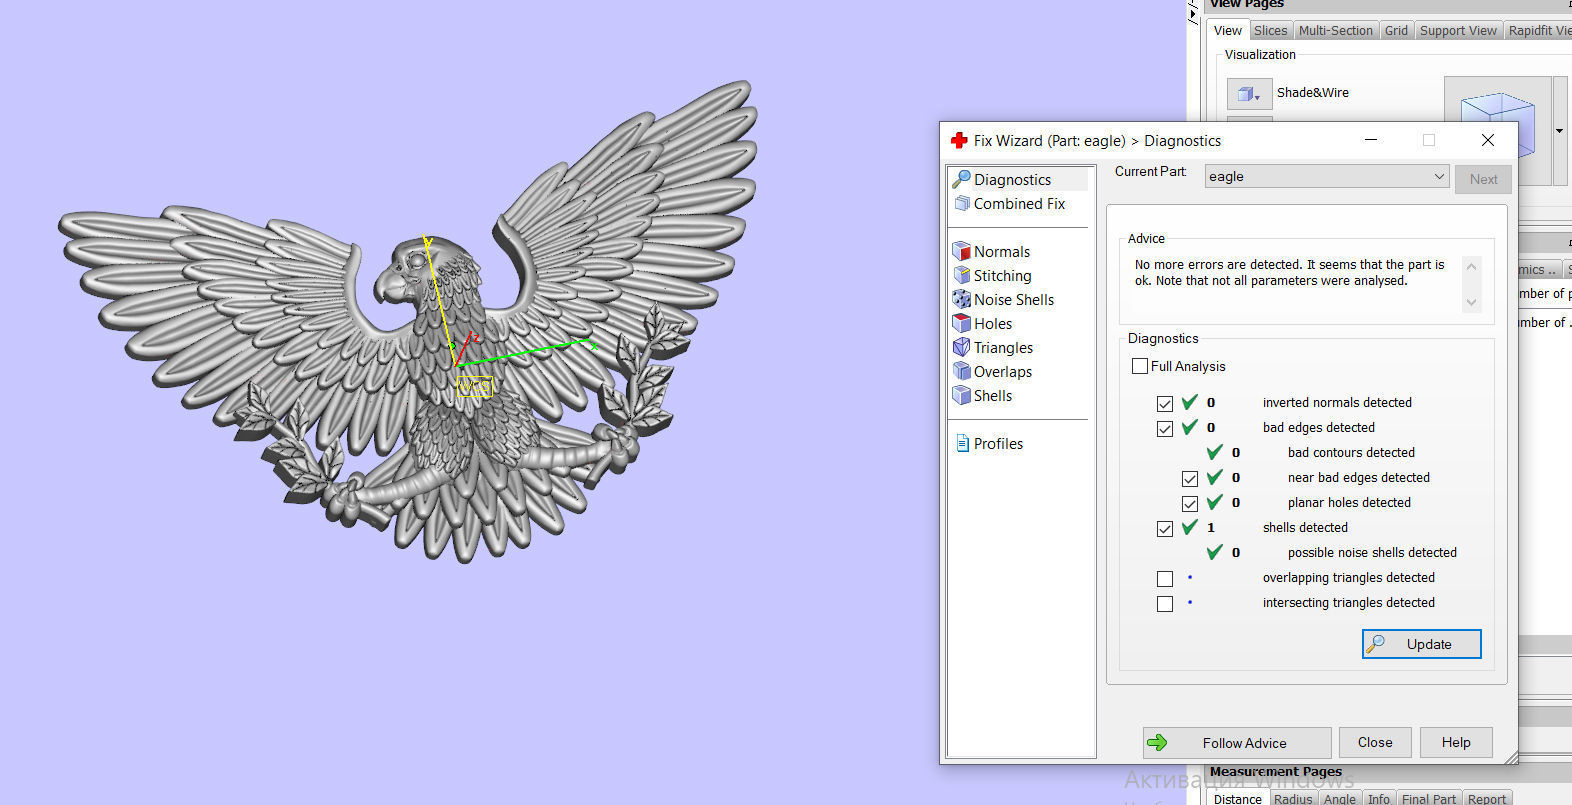Click the Advice text scrollbar down arrow
The width and height of the screenshot is (1572, 805).
[x=1471, y=302]
